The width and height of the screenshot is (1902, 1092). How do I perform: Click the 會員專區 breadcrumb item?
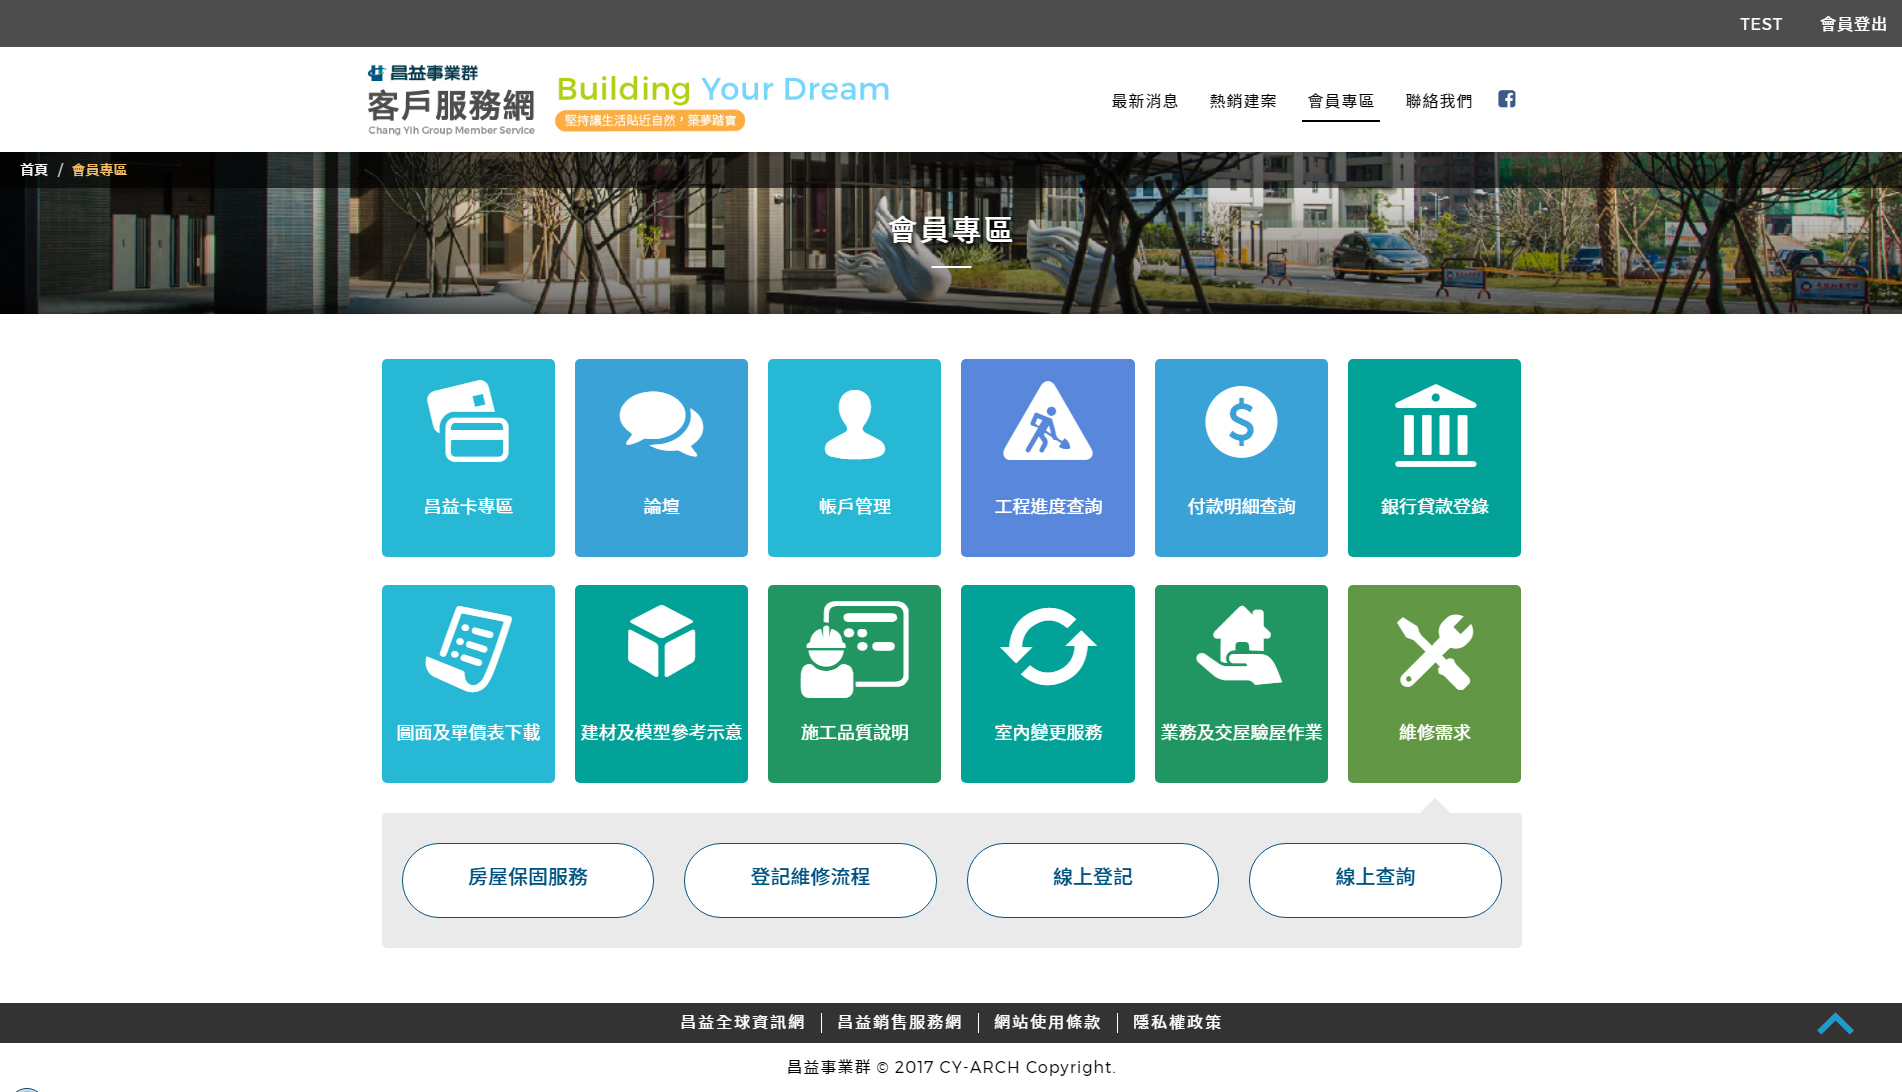coord(99,170)
